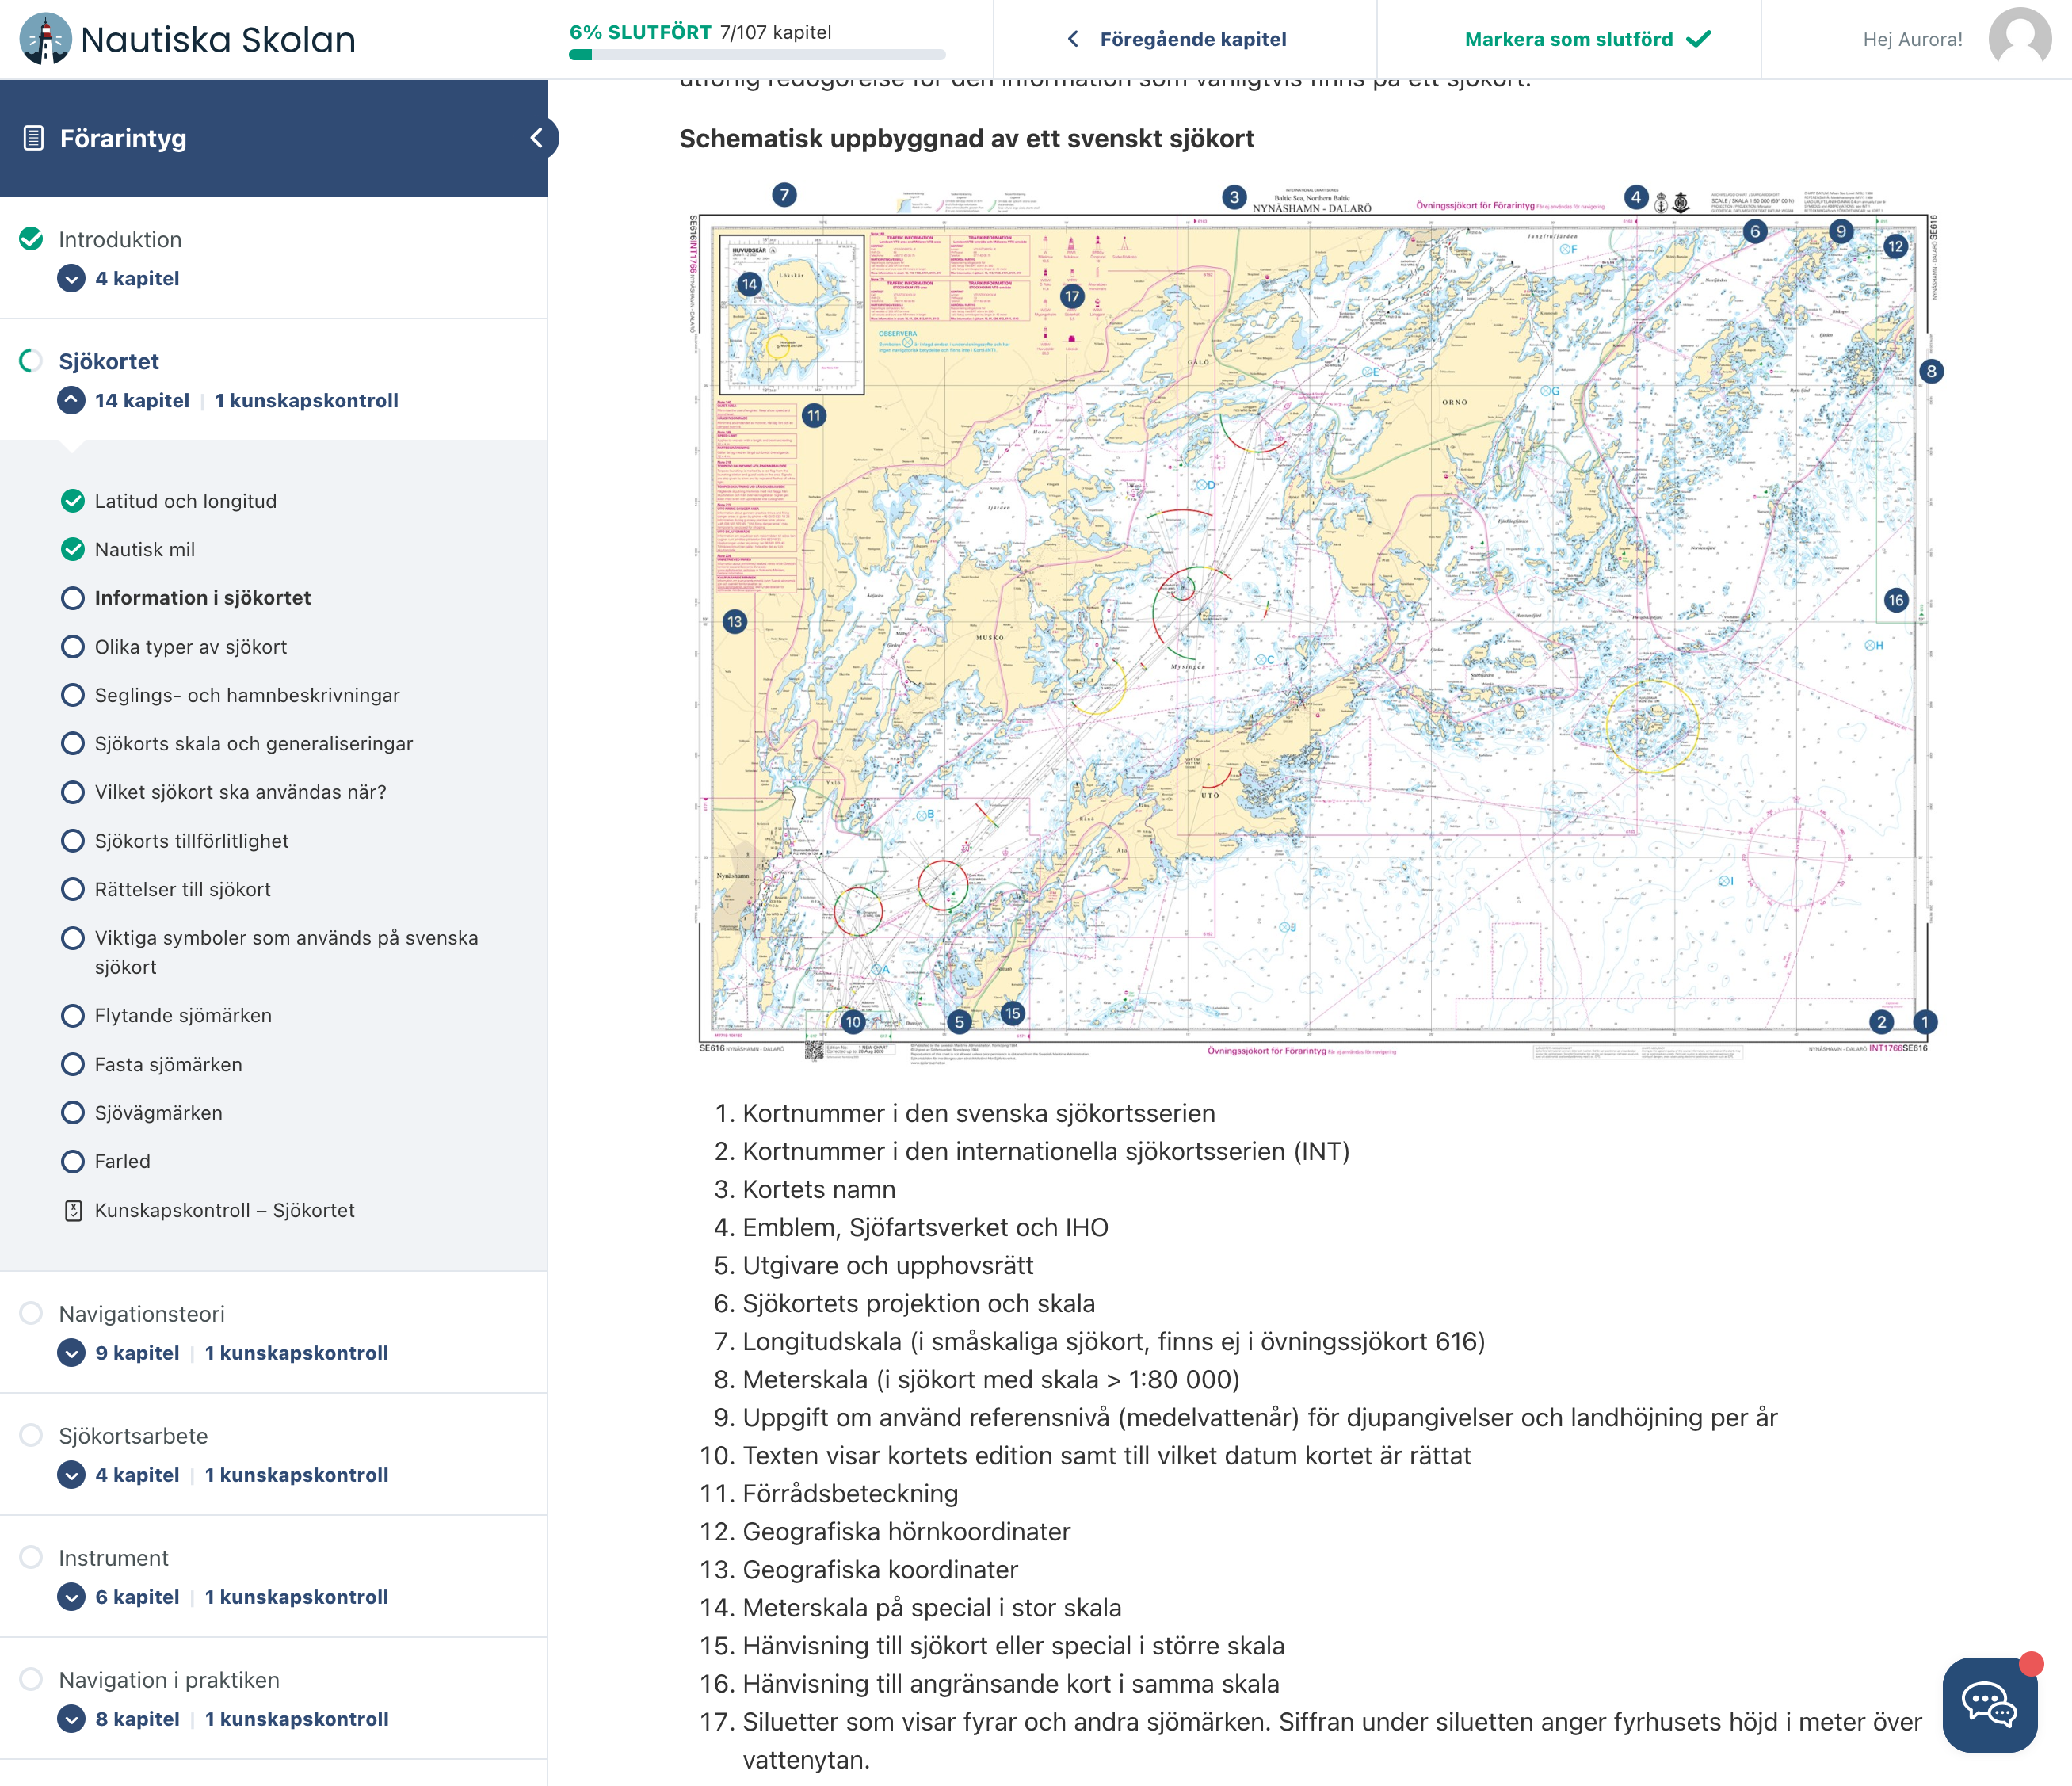Click the Kunskapskontroll Sjökortet quiz icon

pyautogui.click(x=73, y=1210)
